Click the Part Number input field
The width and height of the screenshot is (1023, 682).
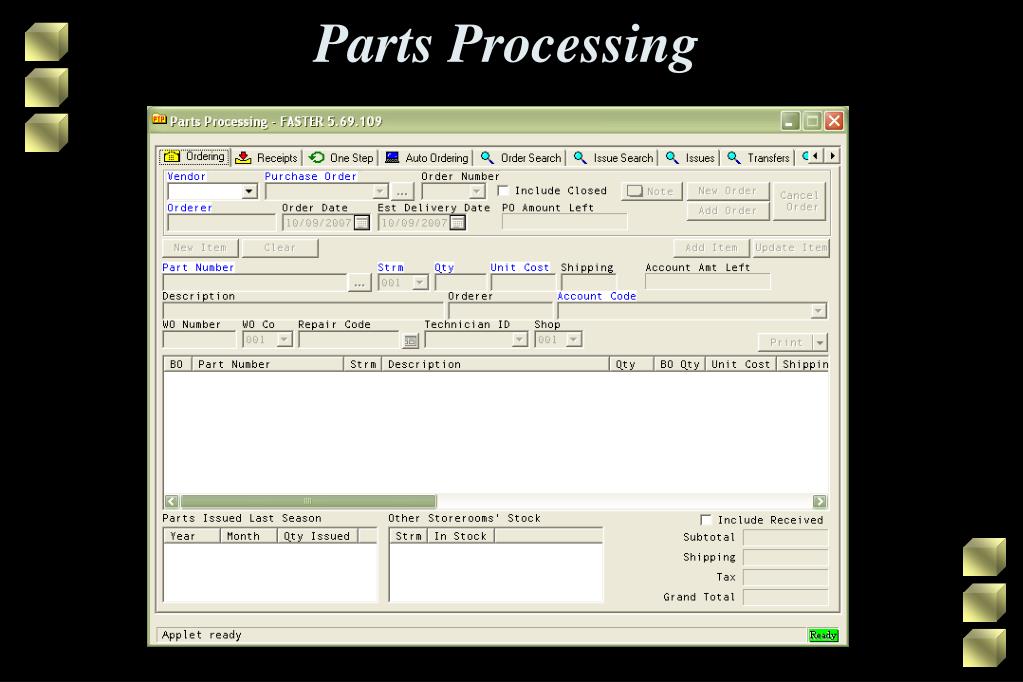[x=254, y=283]
